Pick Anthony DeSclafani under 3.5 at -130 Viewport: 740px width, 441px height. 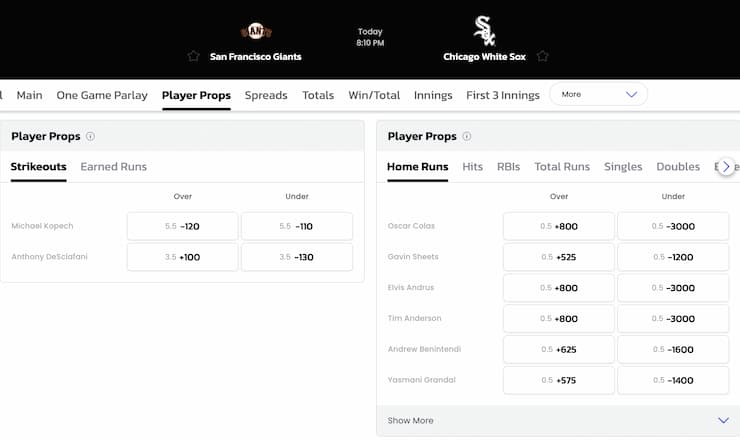coord(297,257)
